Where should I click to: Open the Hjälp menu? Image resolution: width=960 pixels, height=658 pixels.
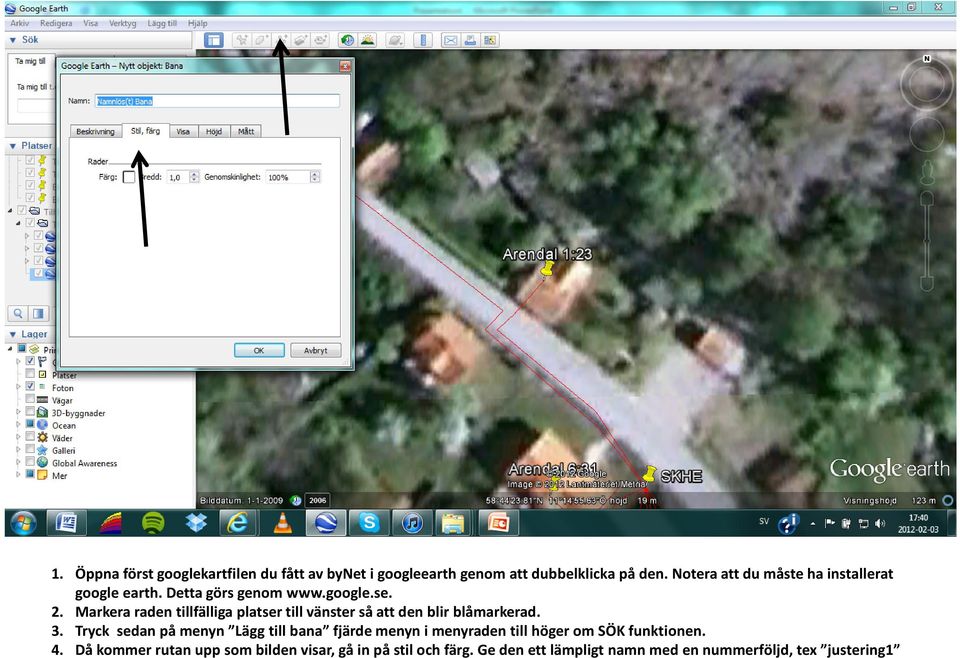(x=198, y=23)
